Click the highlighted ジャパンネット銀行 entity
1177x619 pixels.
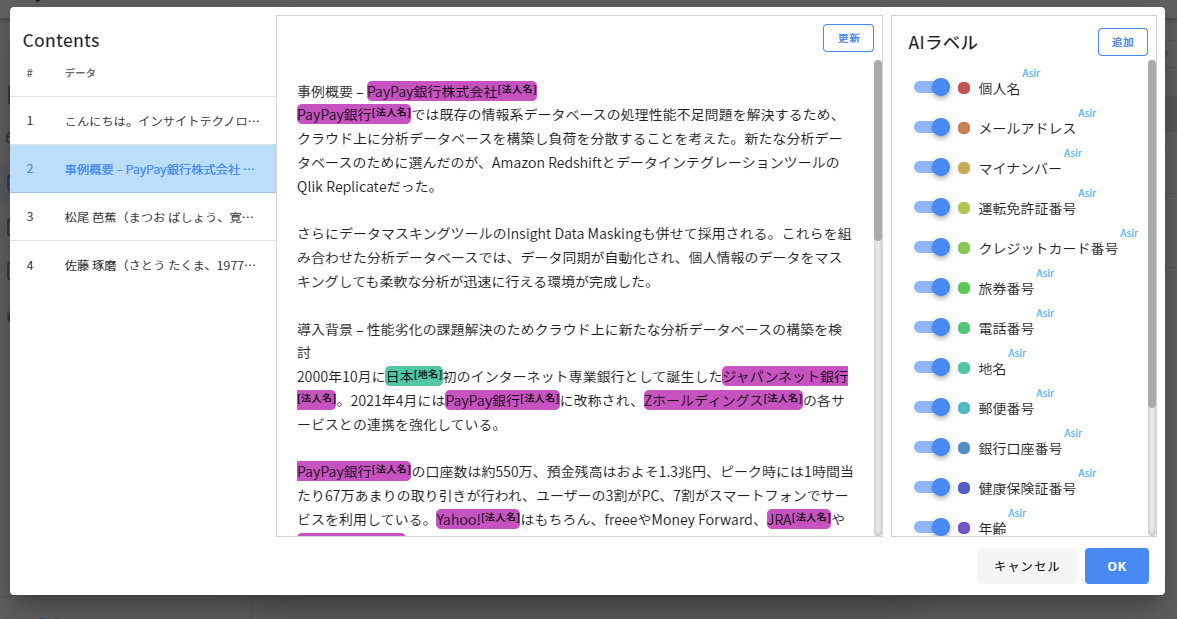click(x=784, y=376)
